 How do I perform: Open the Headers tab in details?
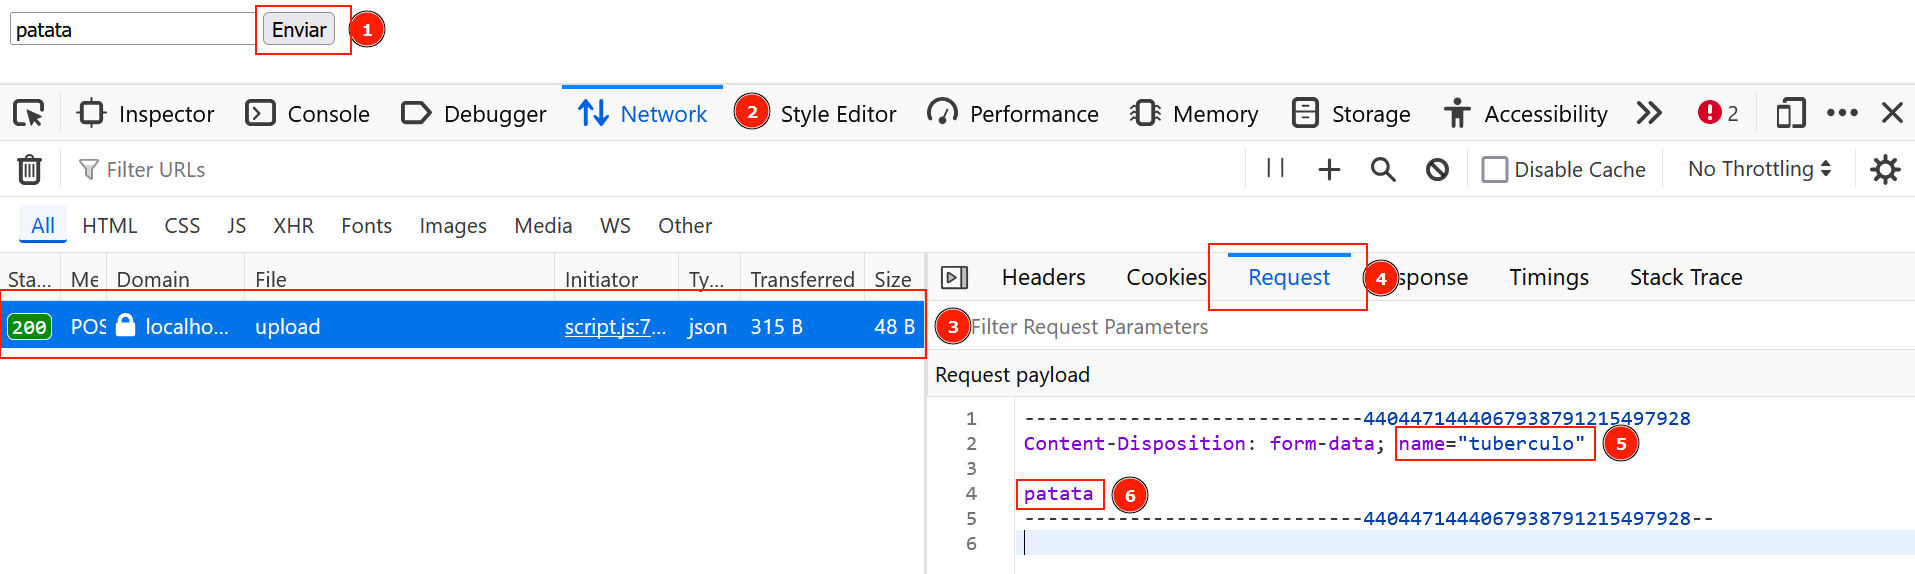[1043, 277]
